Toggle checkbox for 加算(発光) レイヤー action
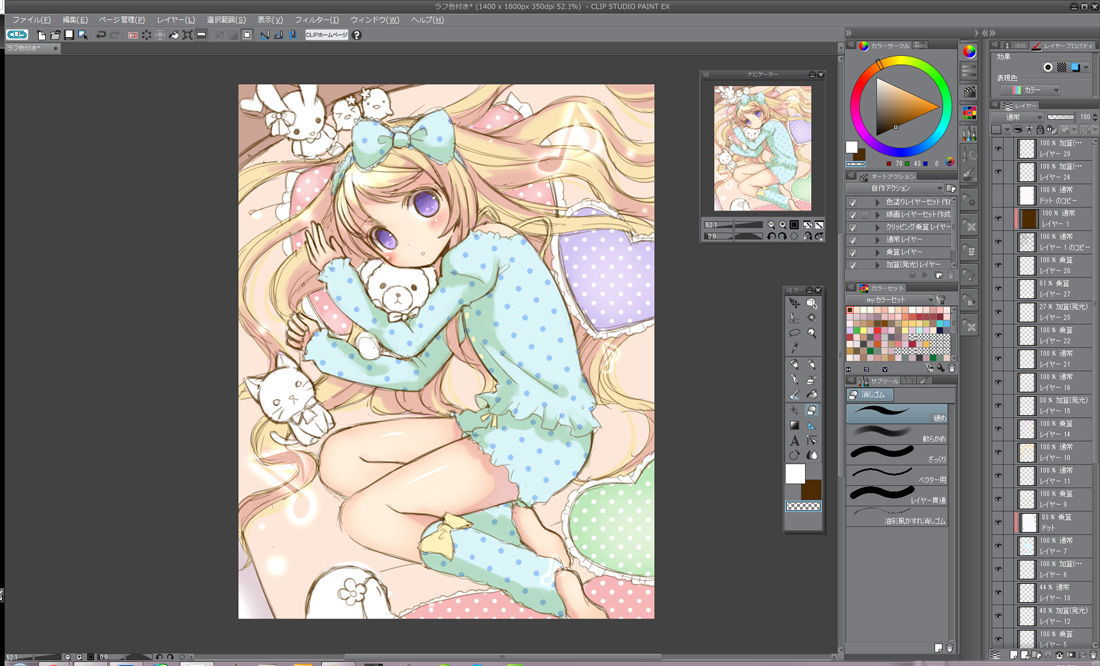The image size is (1100, 666). [x=852, y=265]
